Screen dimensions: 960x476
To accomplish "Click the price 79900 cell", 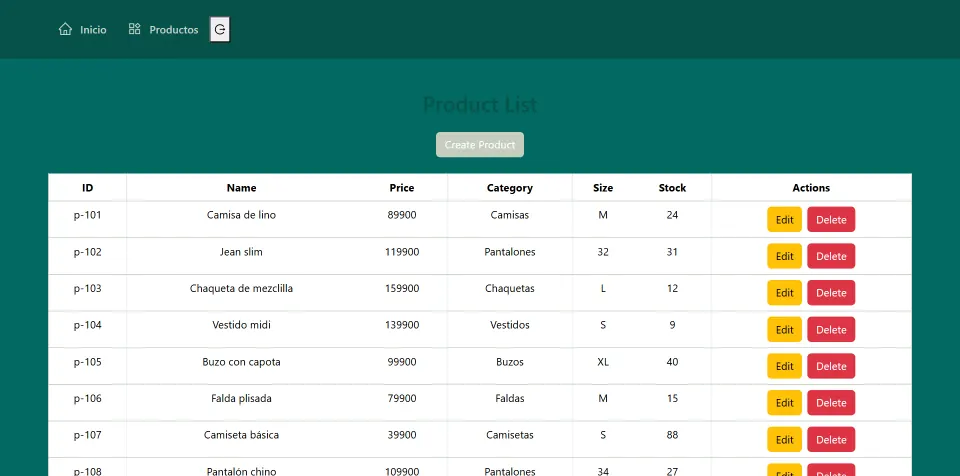I will pos(402,402).
